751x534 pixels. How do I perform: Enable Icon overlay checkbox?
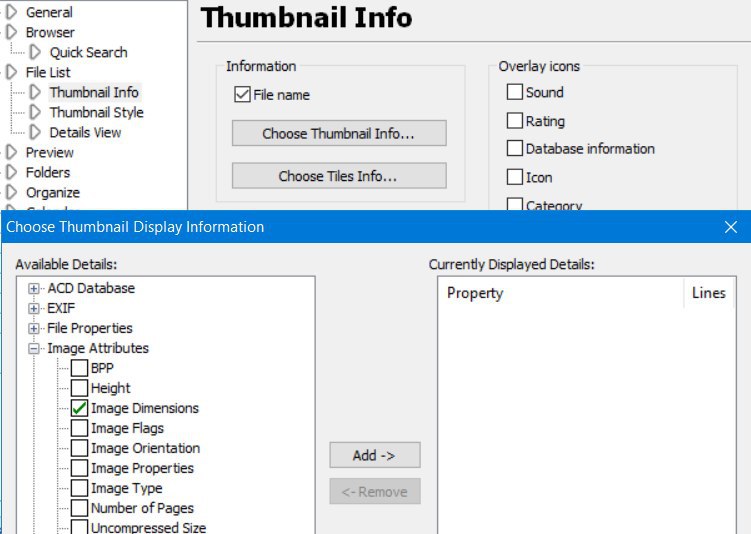pyautogui.click(x=515, y=177)
